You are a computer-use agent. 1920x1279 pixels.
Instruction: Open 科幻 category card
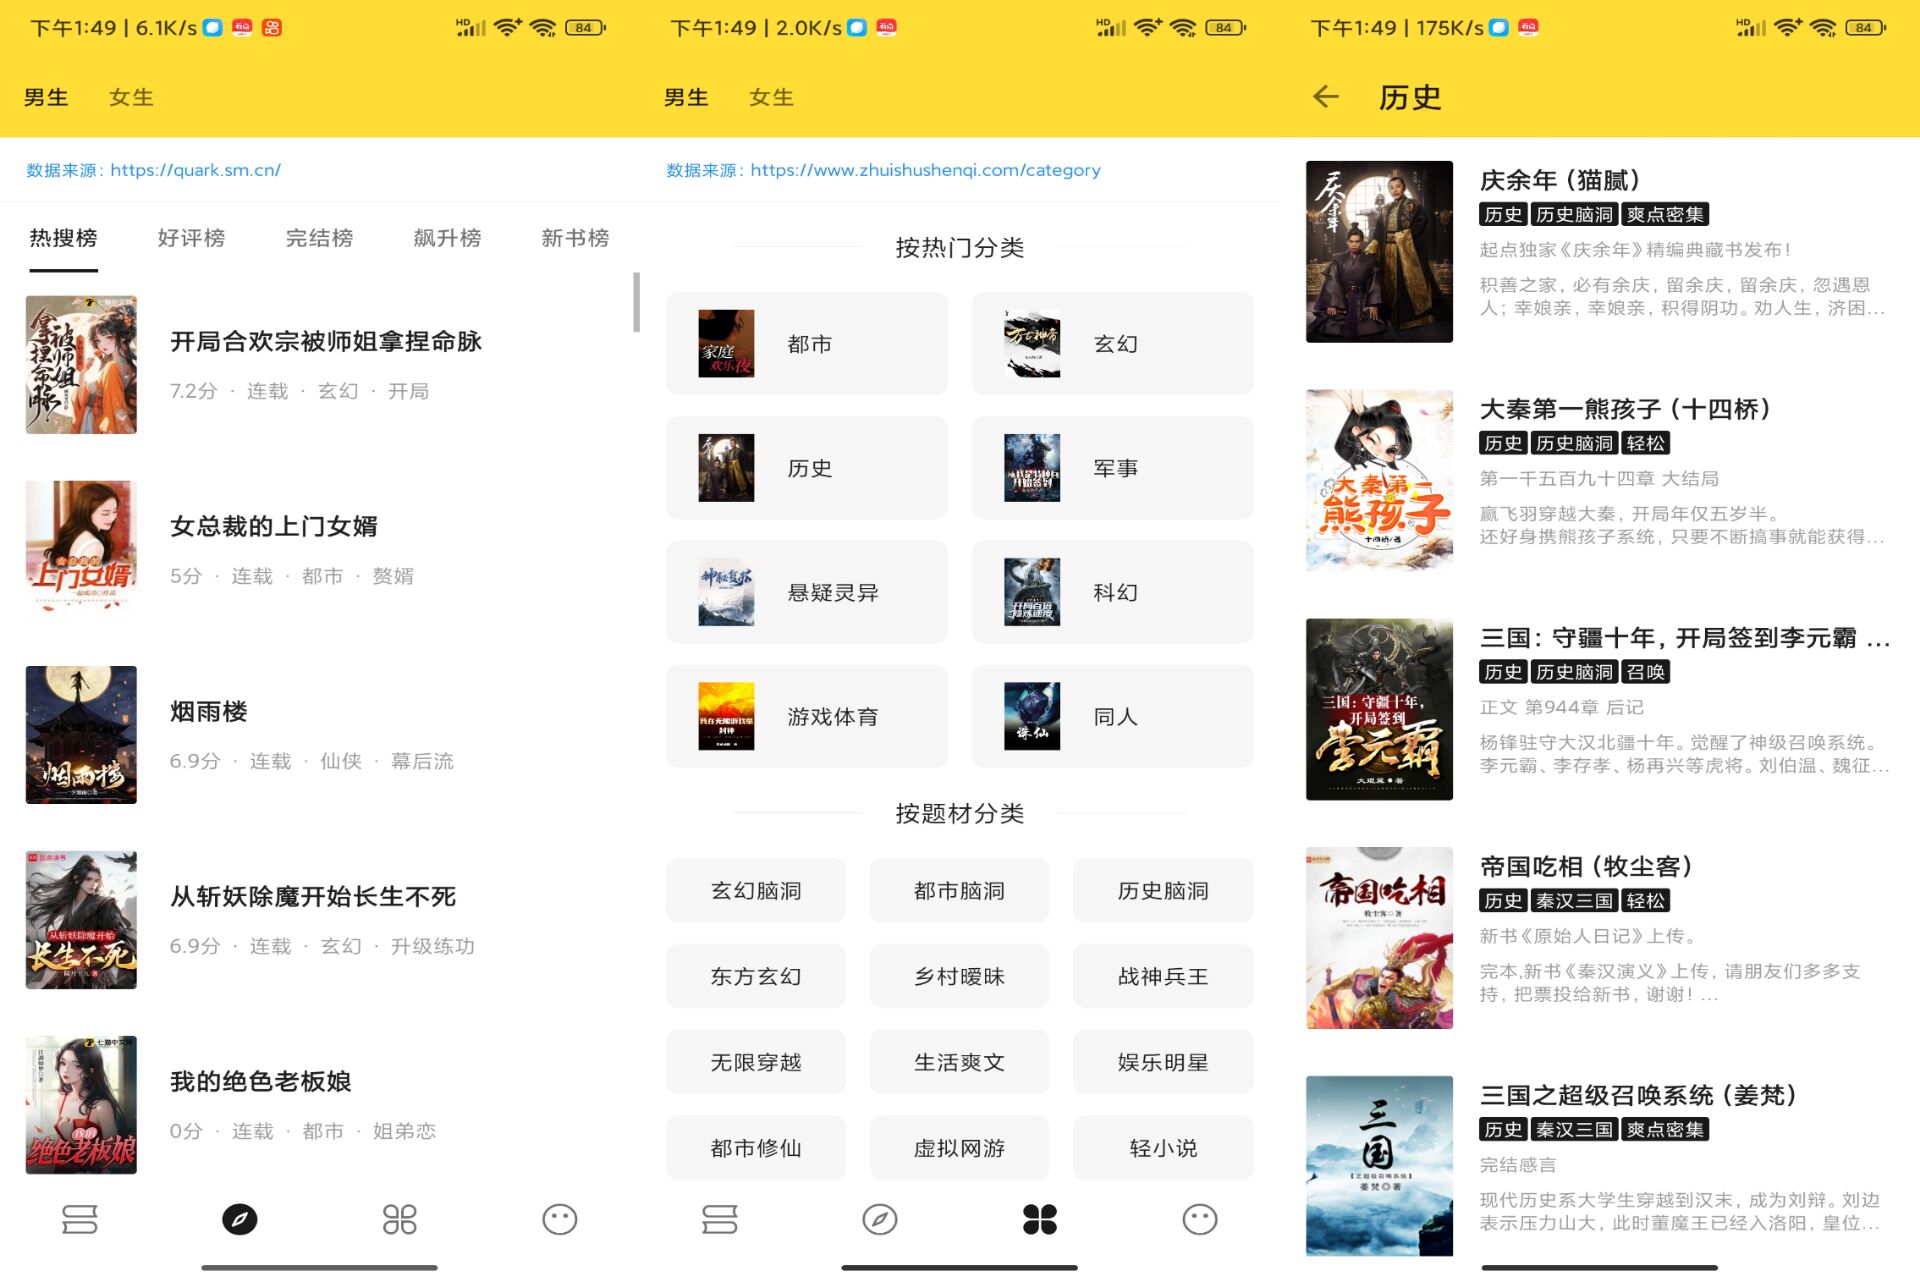pyautogui.click(x=1112, y=592)
